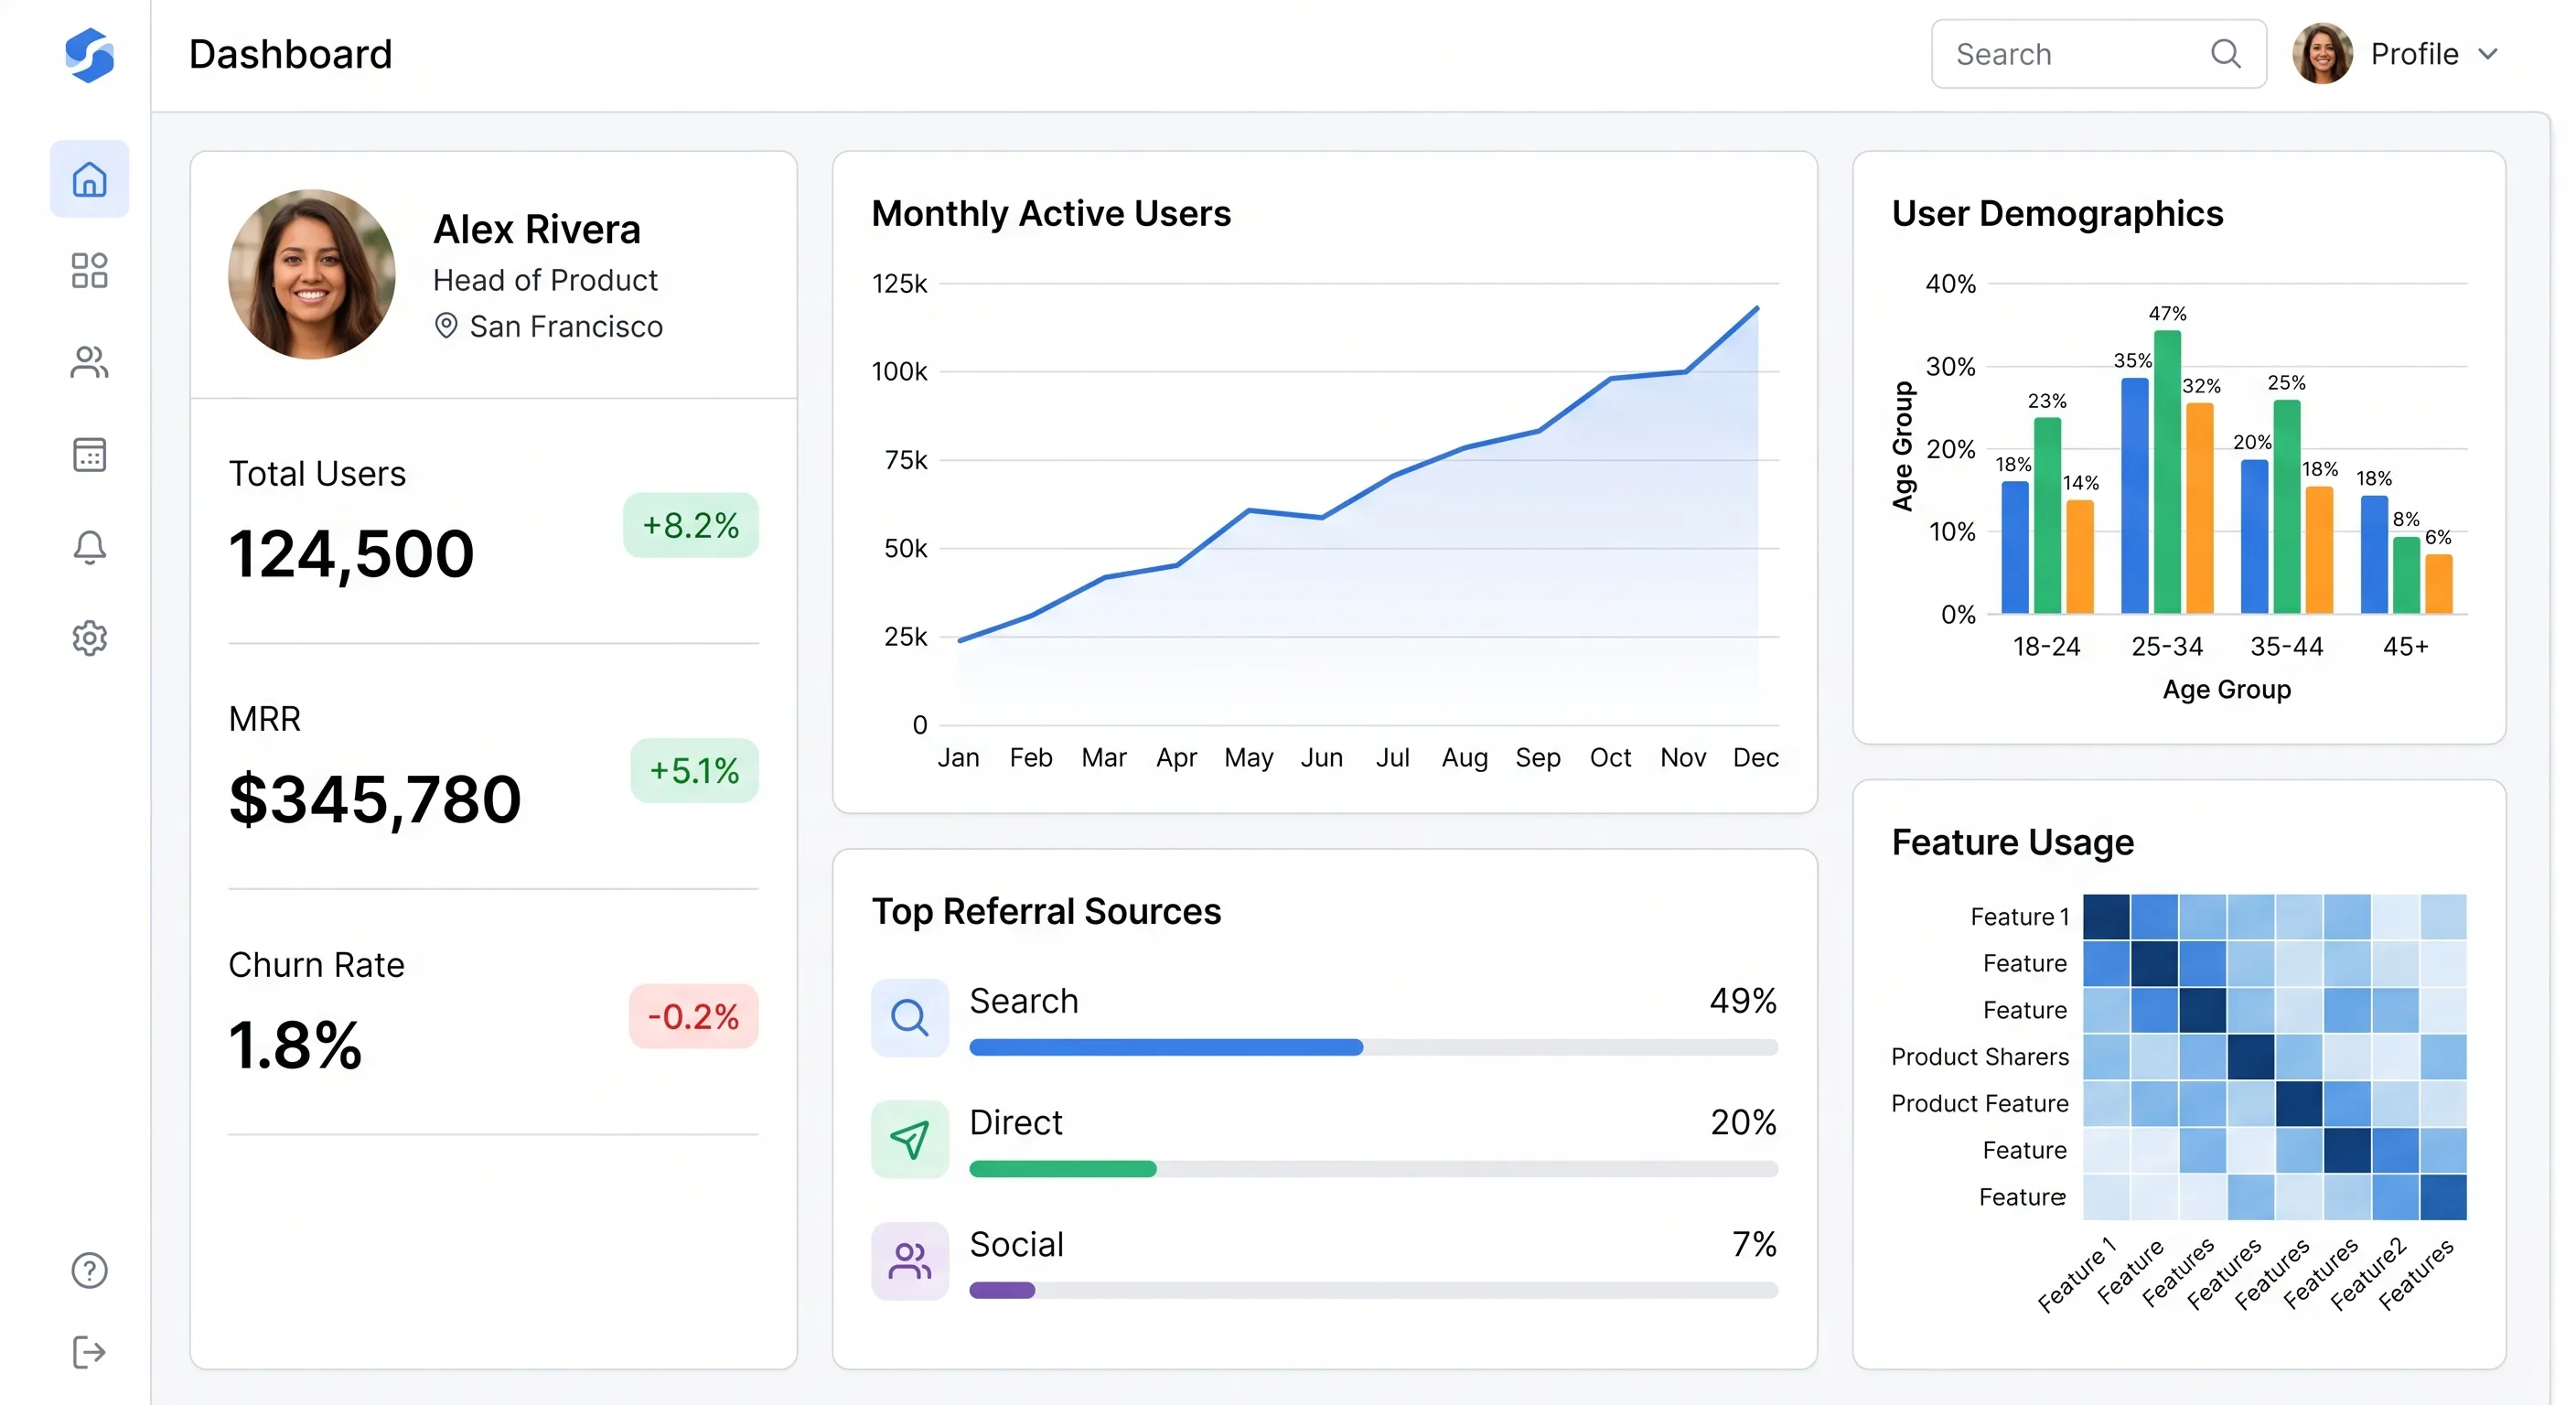Click the Feature 1 heatmap row label
The image size is (2576, 1405).
click(x=2019, y=916)
